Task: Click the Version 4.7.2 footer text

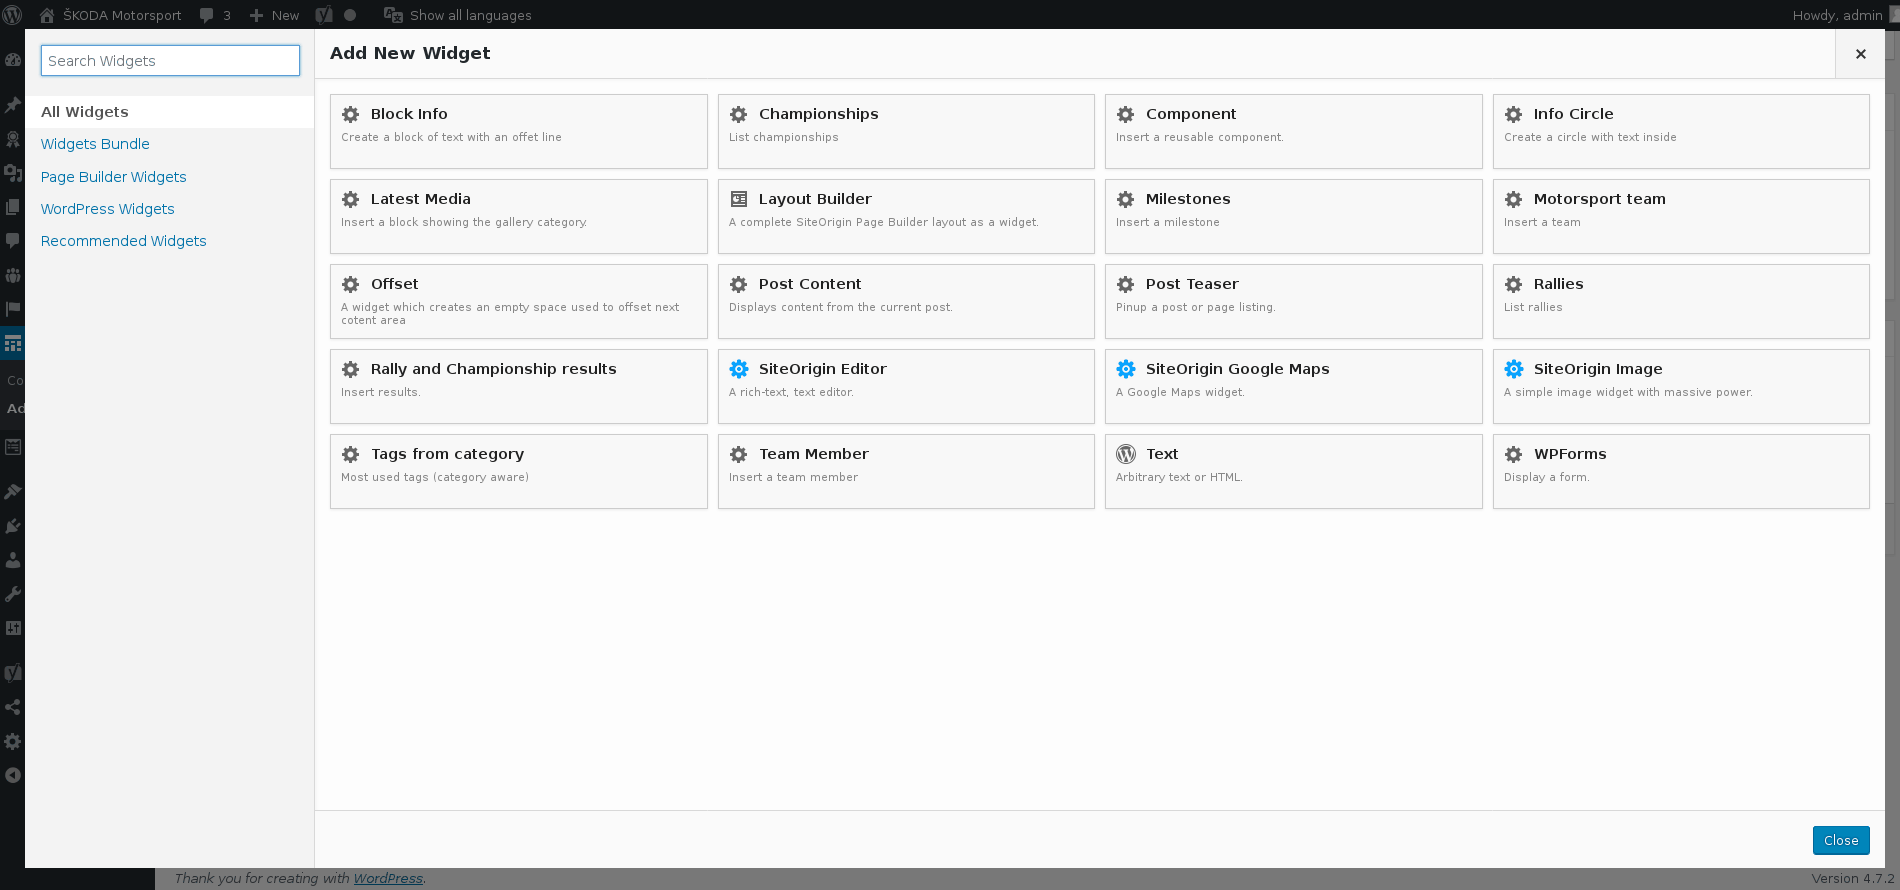Action: coord(1853,878)
